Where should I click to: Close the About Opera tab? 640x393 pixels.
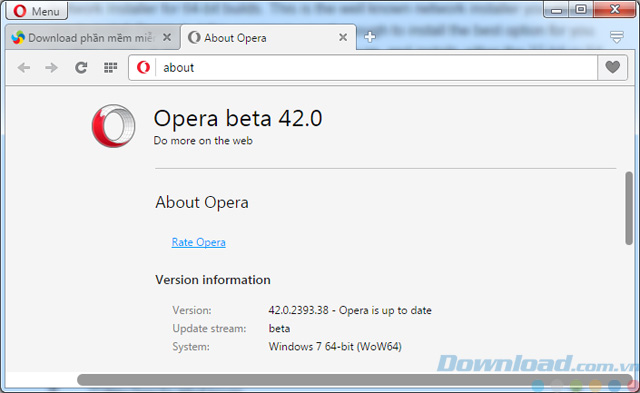coord(343,38)
